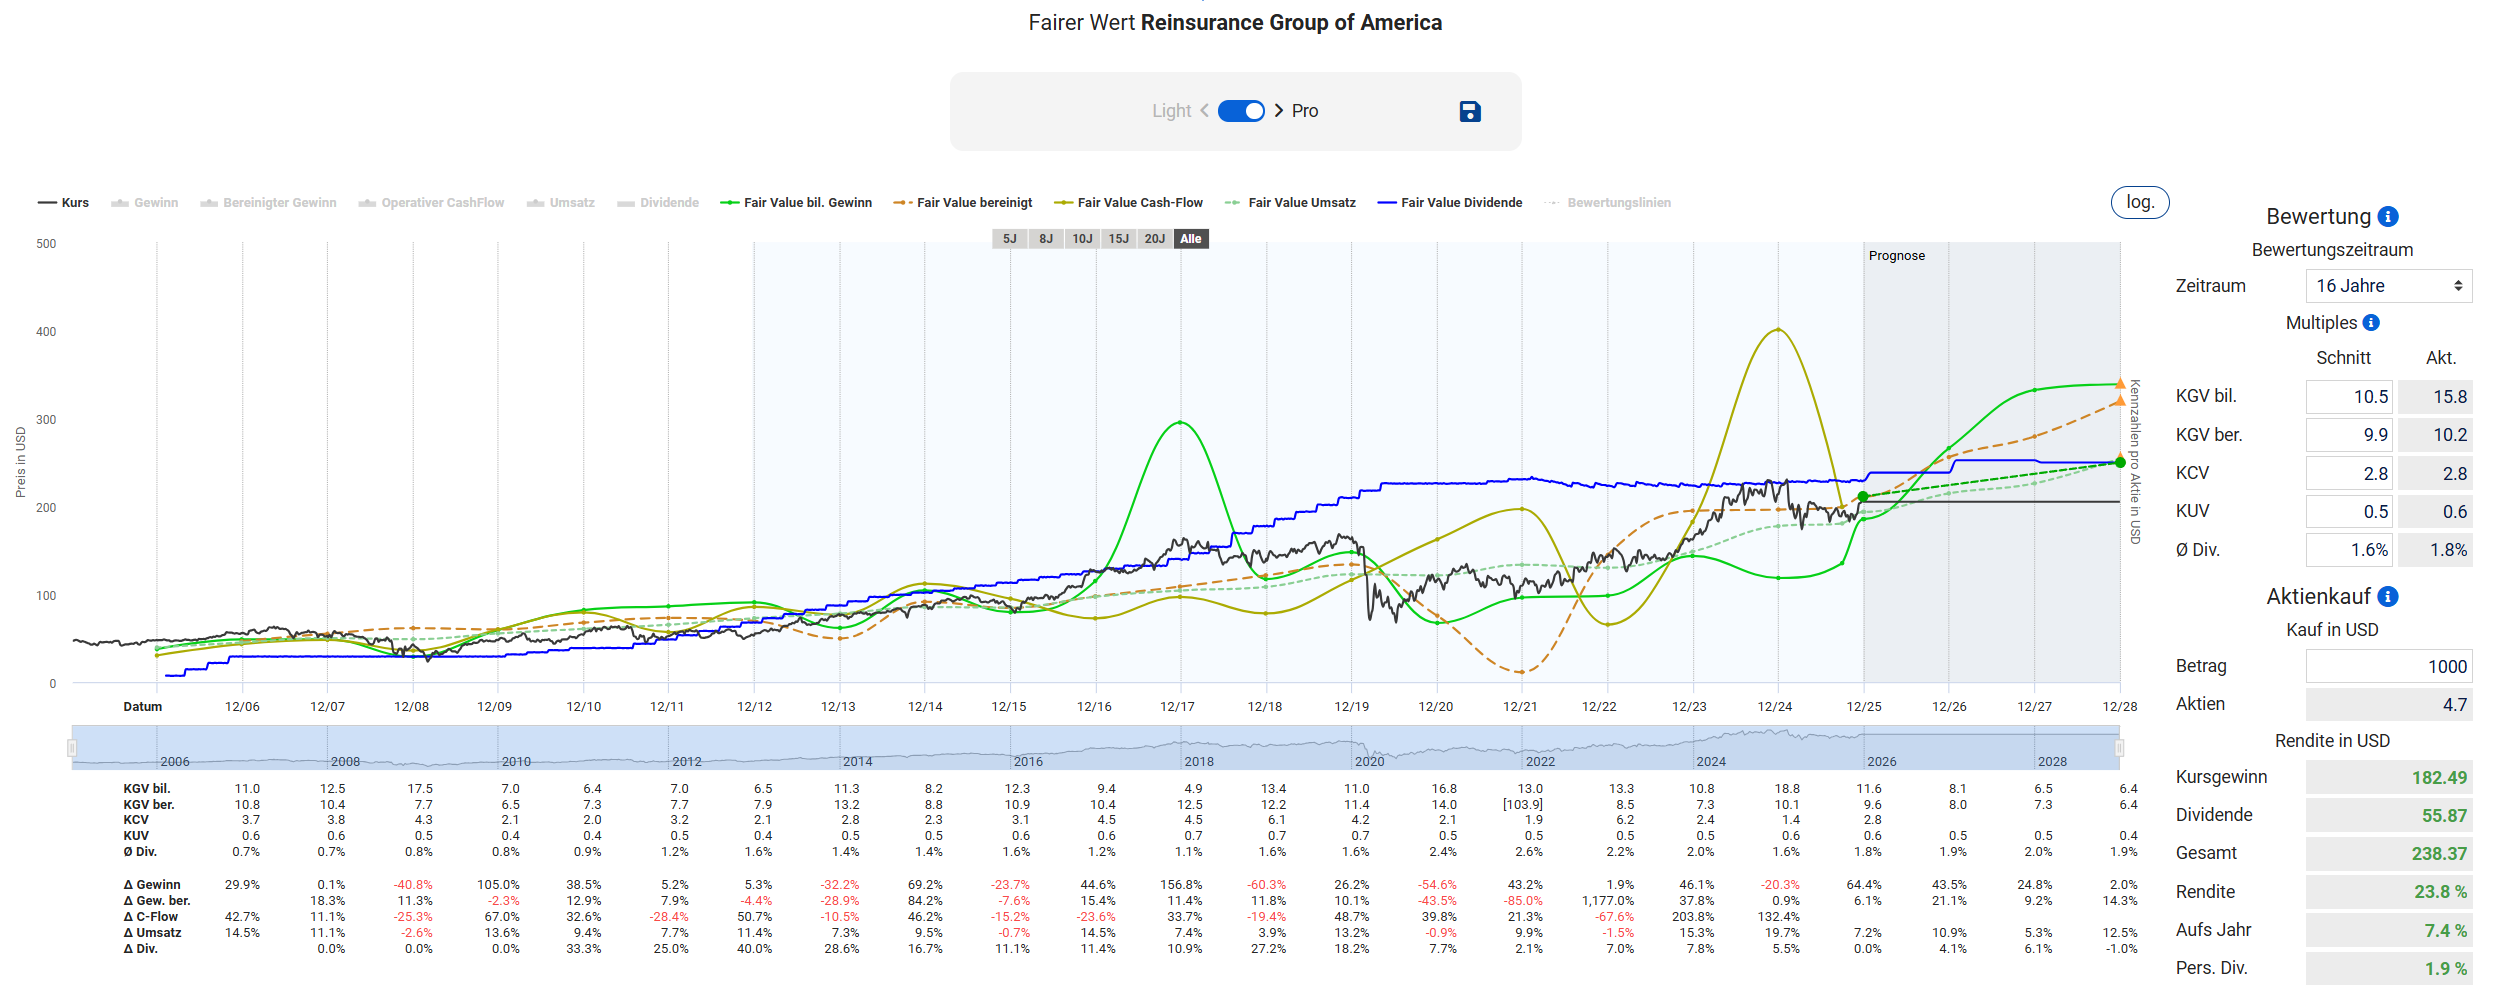Click the green forecast start dot at 12/25
The height and width of the screenshot is (994, 2494).
[x=1863, y=497]
